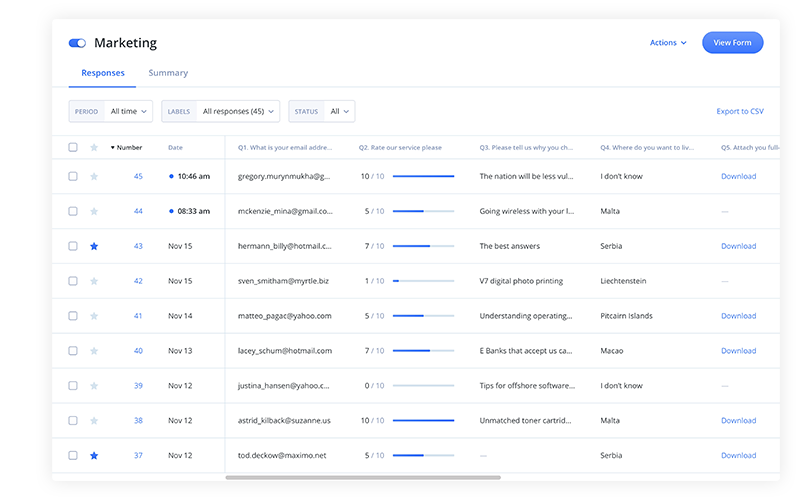Unstar response number 43

pyautogui.click(x=94, y=246)
